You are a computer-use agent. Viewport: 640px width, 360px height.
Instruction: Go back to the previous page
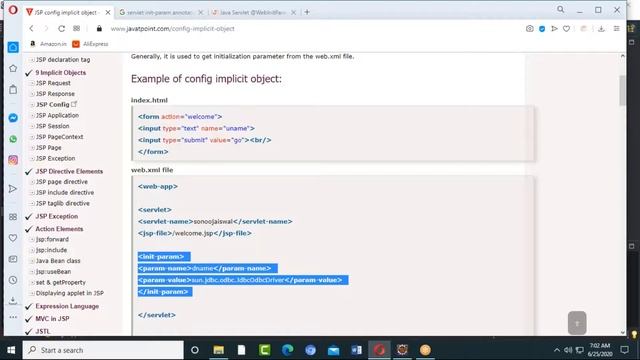click(31, 29)
